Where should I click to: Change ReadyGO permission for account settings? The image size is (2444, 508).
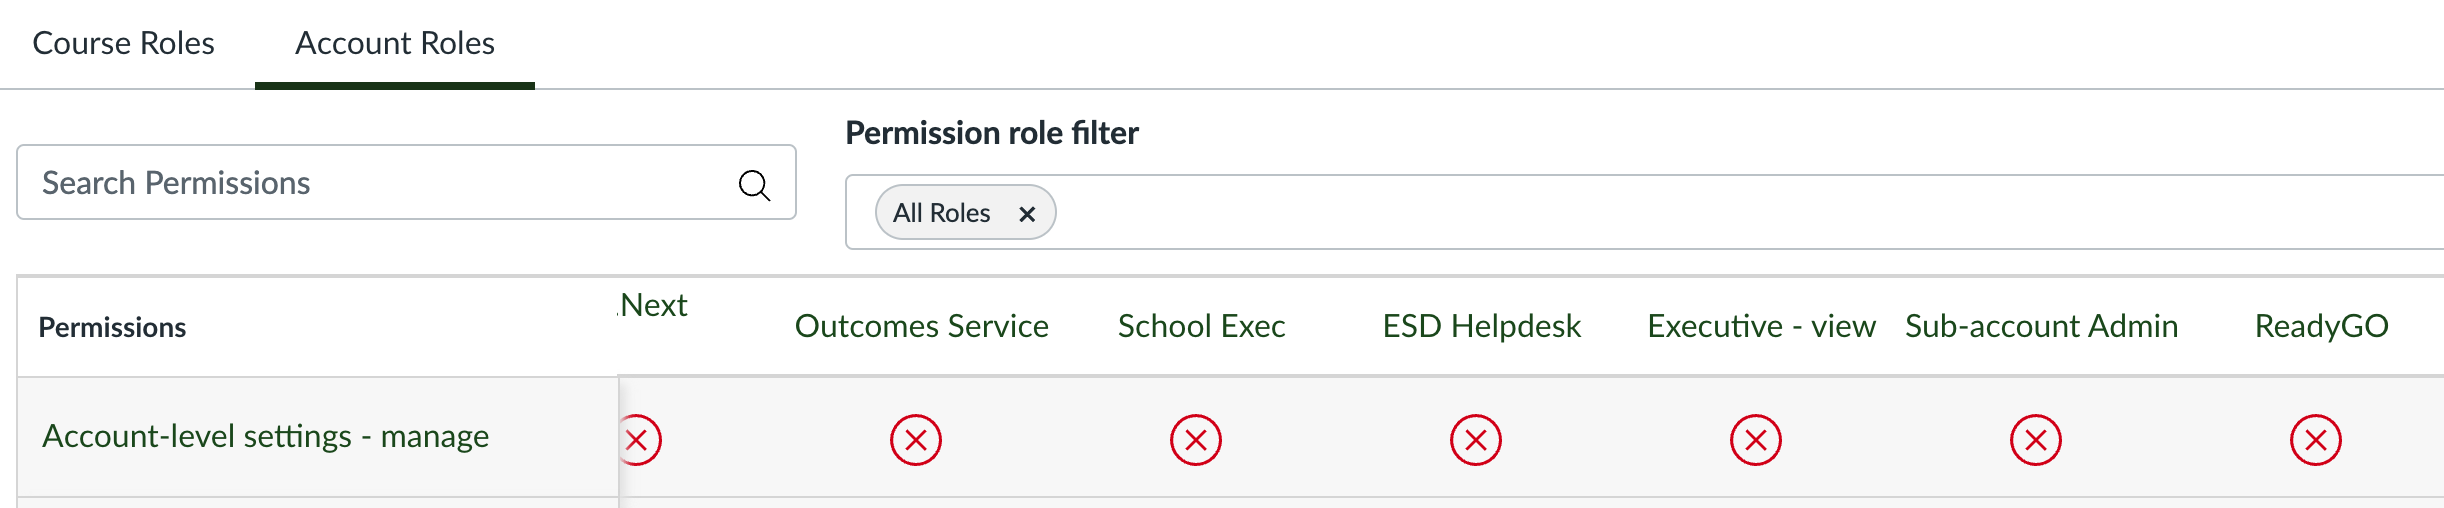(x=2316, y=440)
